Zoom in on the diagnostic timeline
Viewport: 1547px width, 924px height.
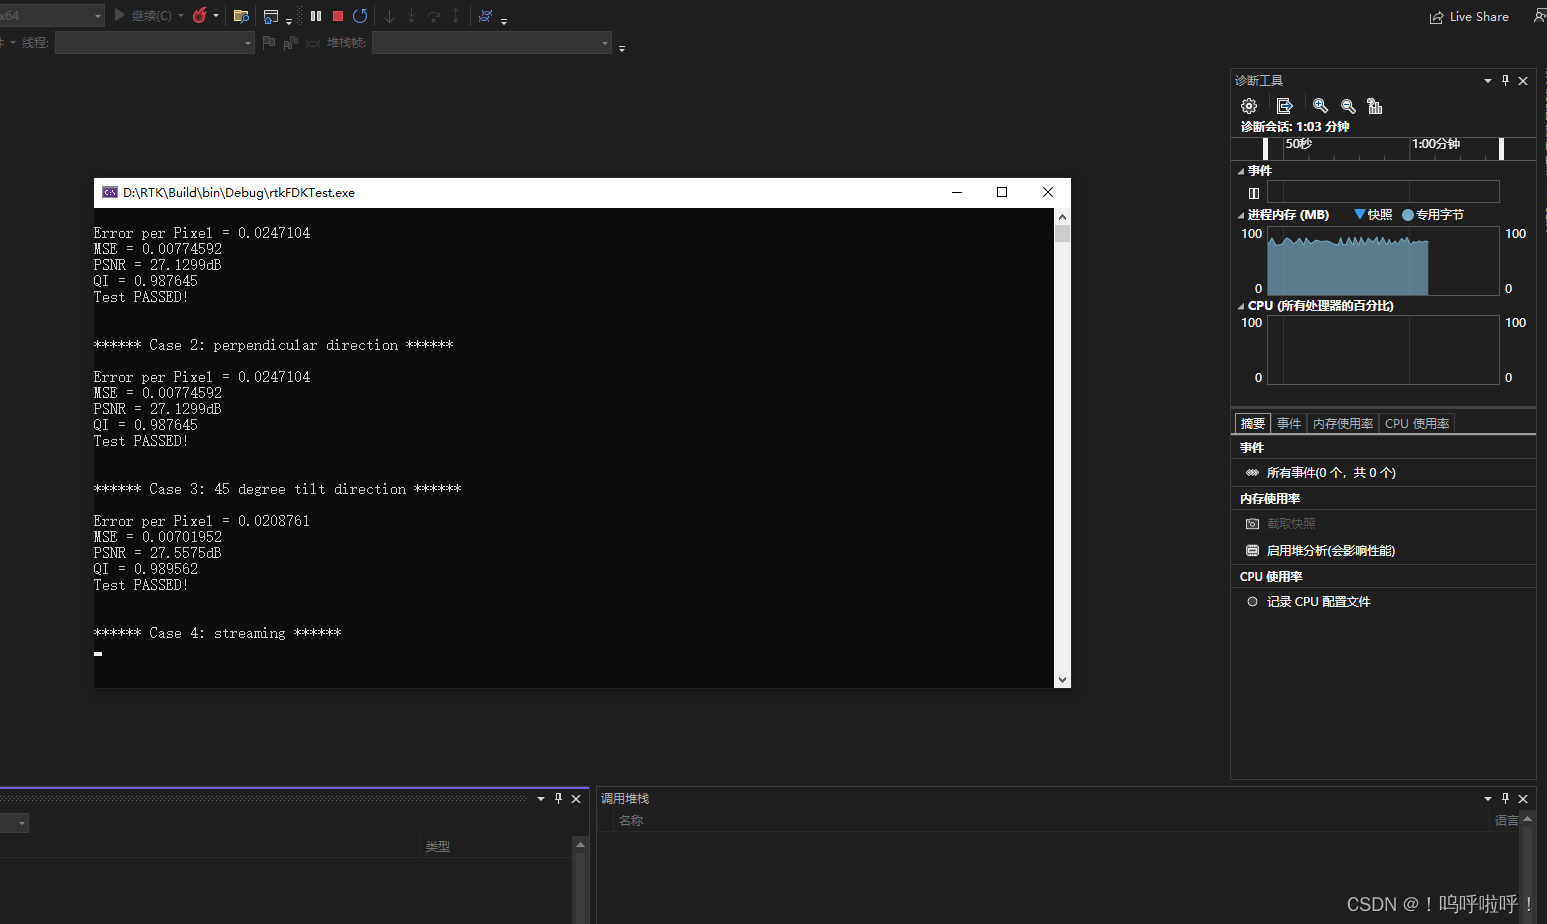[1321, 106]
